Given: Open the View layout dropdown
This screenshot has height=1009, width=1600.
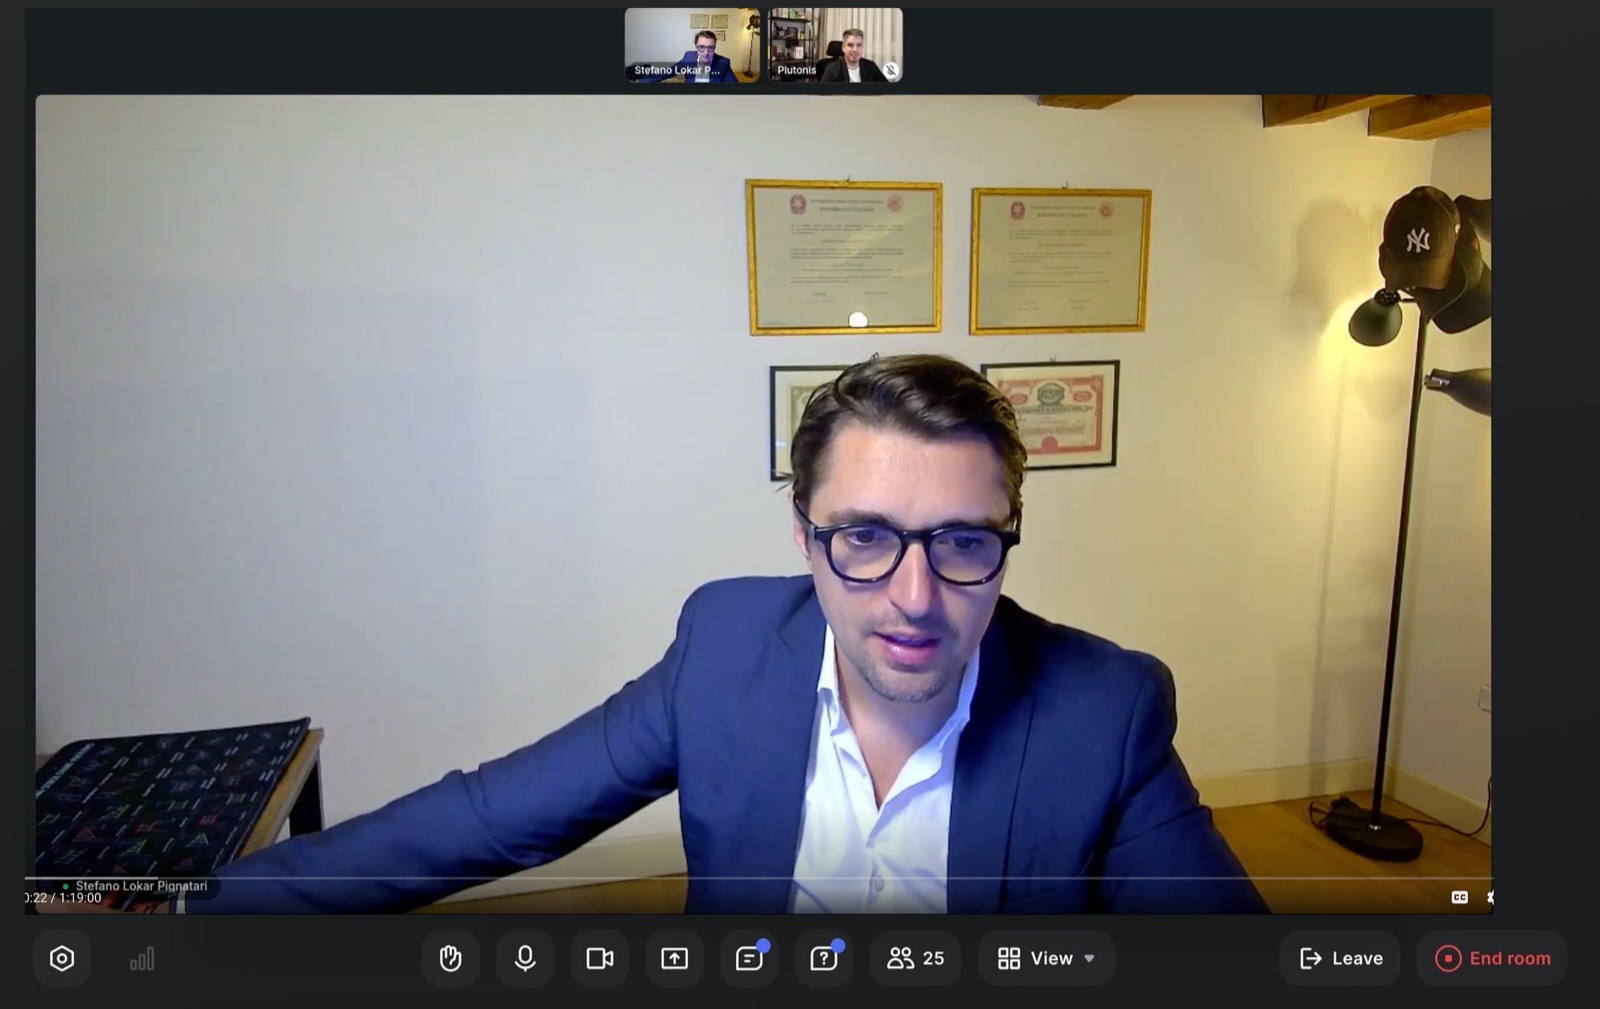Looking at the screenshot, I should click(x=1046, y=958).
